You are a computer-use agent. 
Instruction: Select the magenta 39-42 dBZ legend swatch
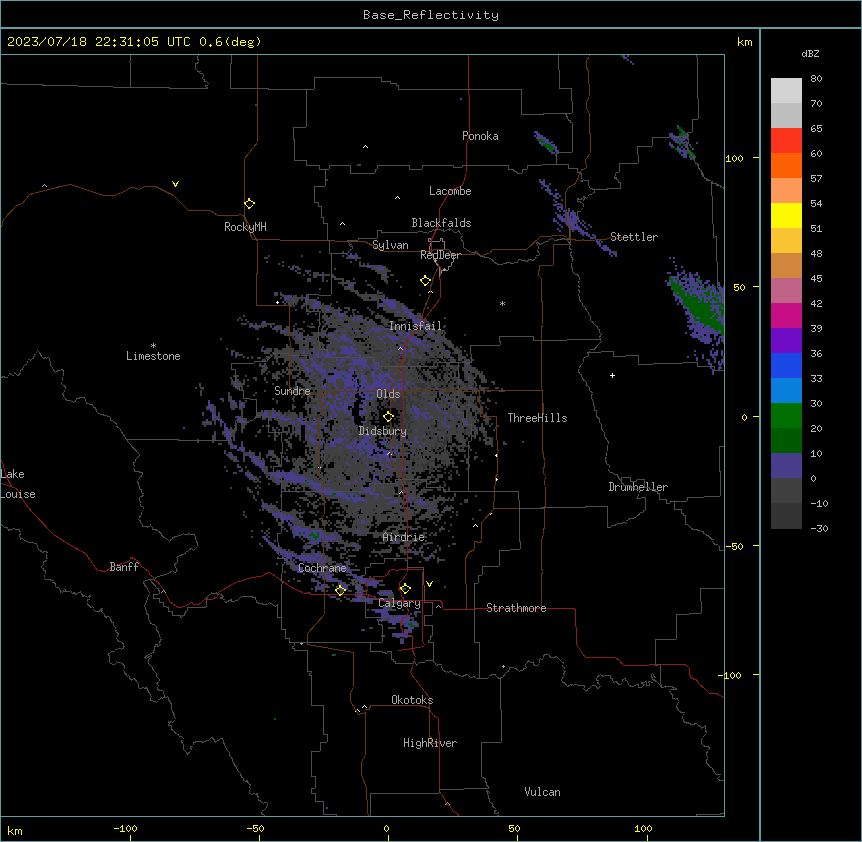point(786,315)
